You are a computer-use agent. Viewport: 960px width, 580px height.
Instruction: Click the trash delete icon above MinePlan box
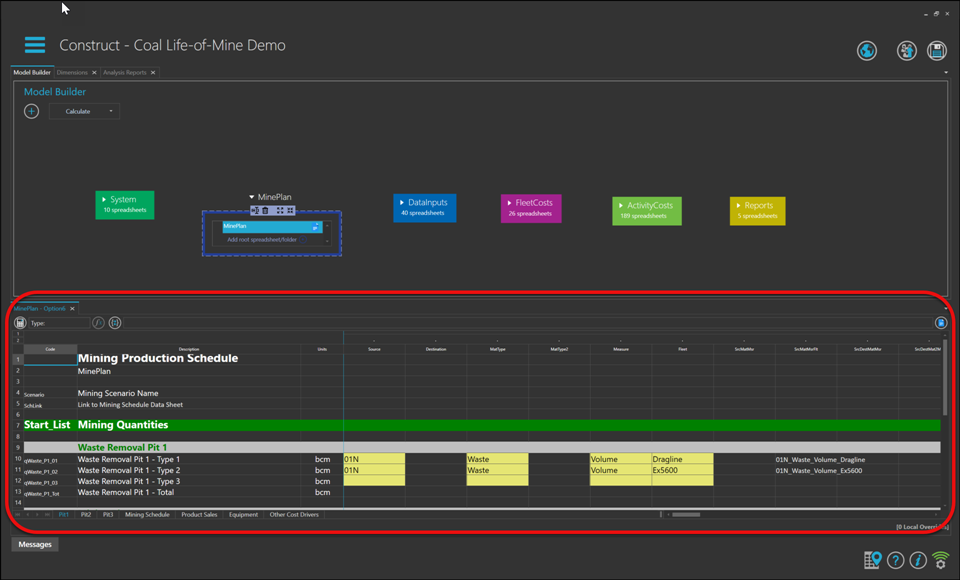coord(265,210)
